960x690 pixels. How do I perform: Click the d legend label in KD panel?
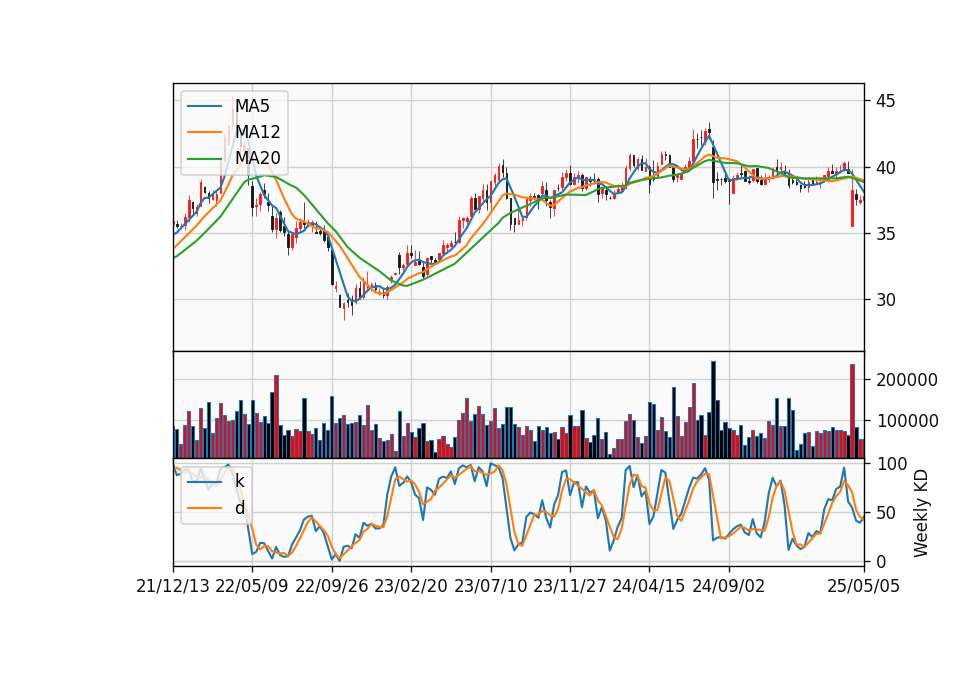[x=239, y=508]
